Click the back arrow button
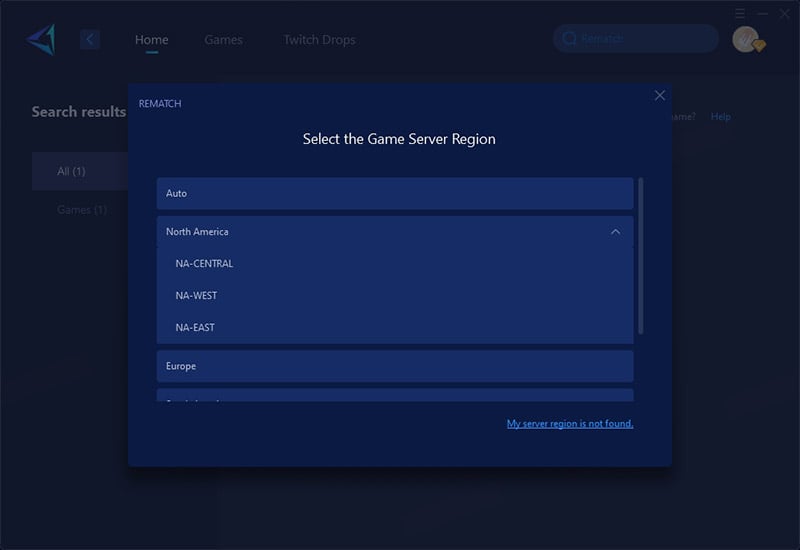This screenshot has height=550, width=800. (x=90, y=39)
